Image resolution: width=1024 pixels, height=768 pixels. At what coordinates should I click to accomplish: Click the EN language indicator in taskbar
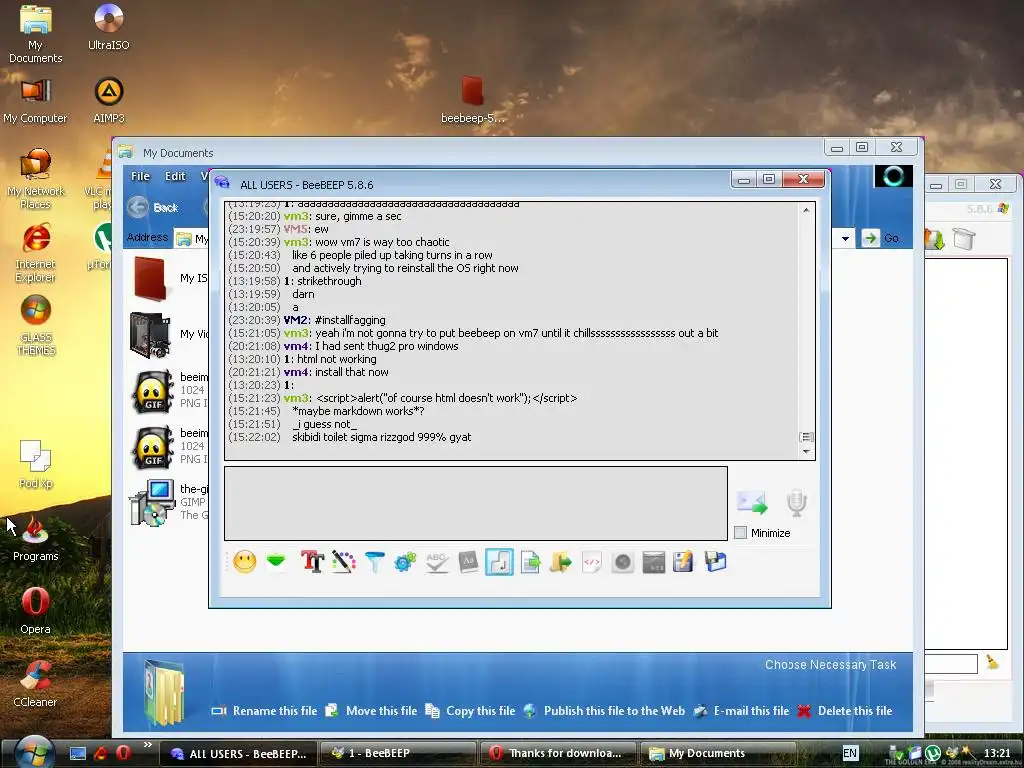click(850, 753)
